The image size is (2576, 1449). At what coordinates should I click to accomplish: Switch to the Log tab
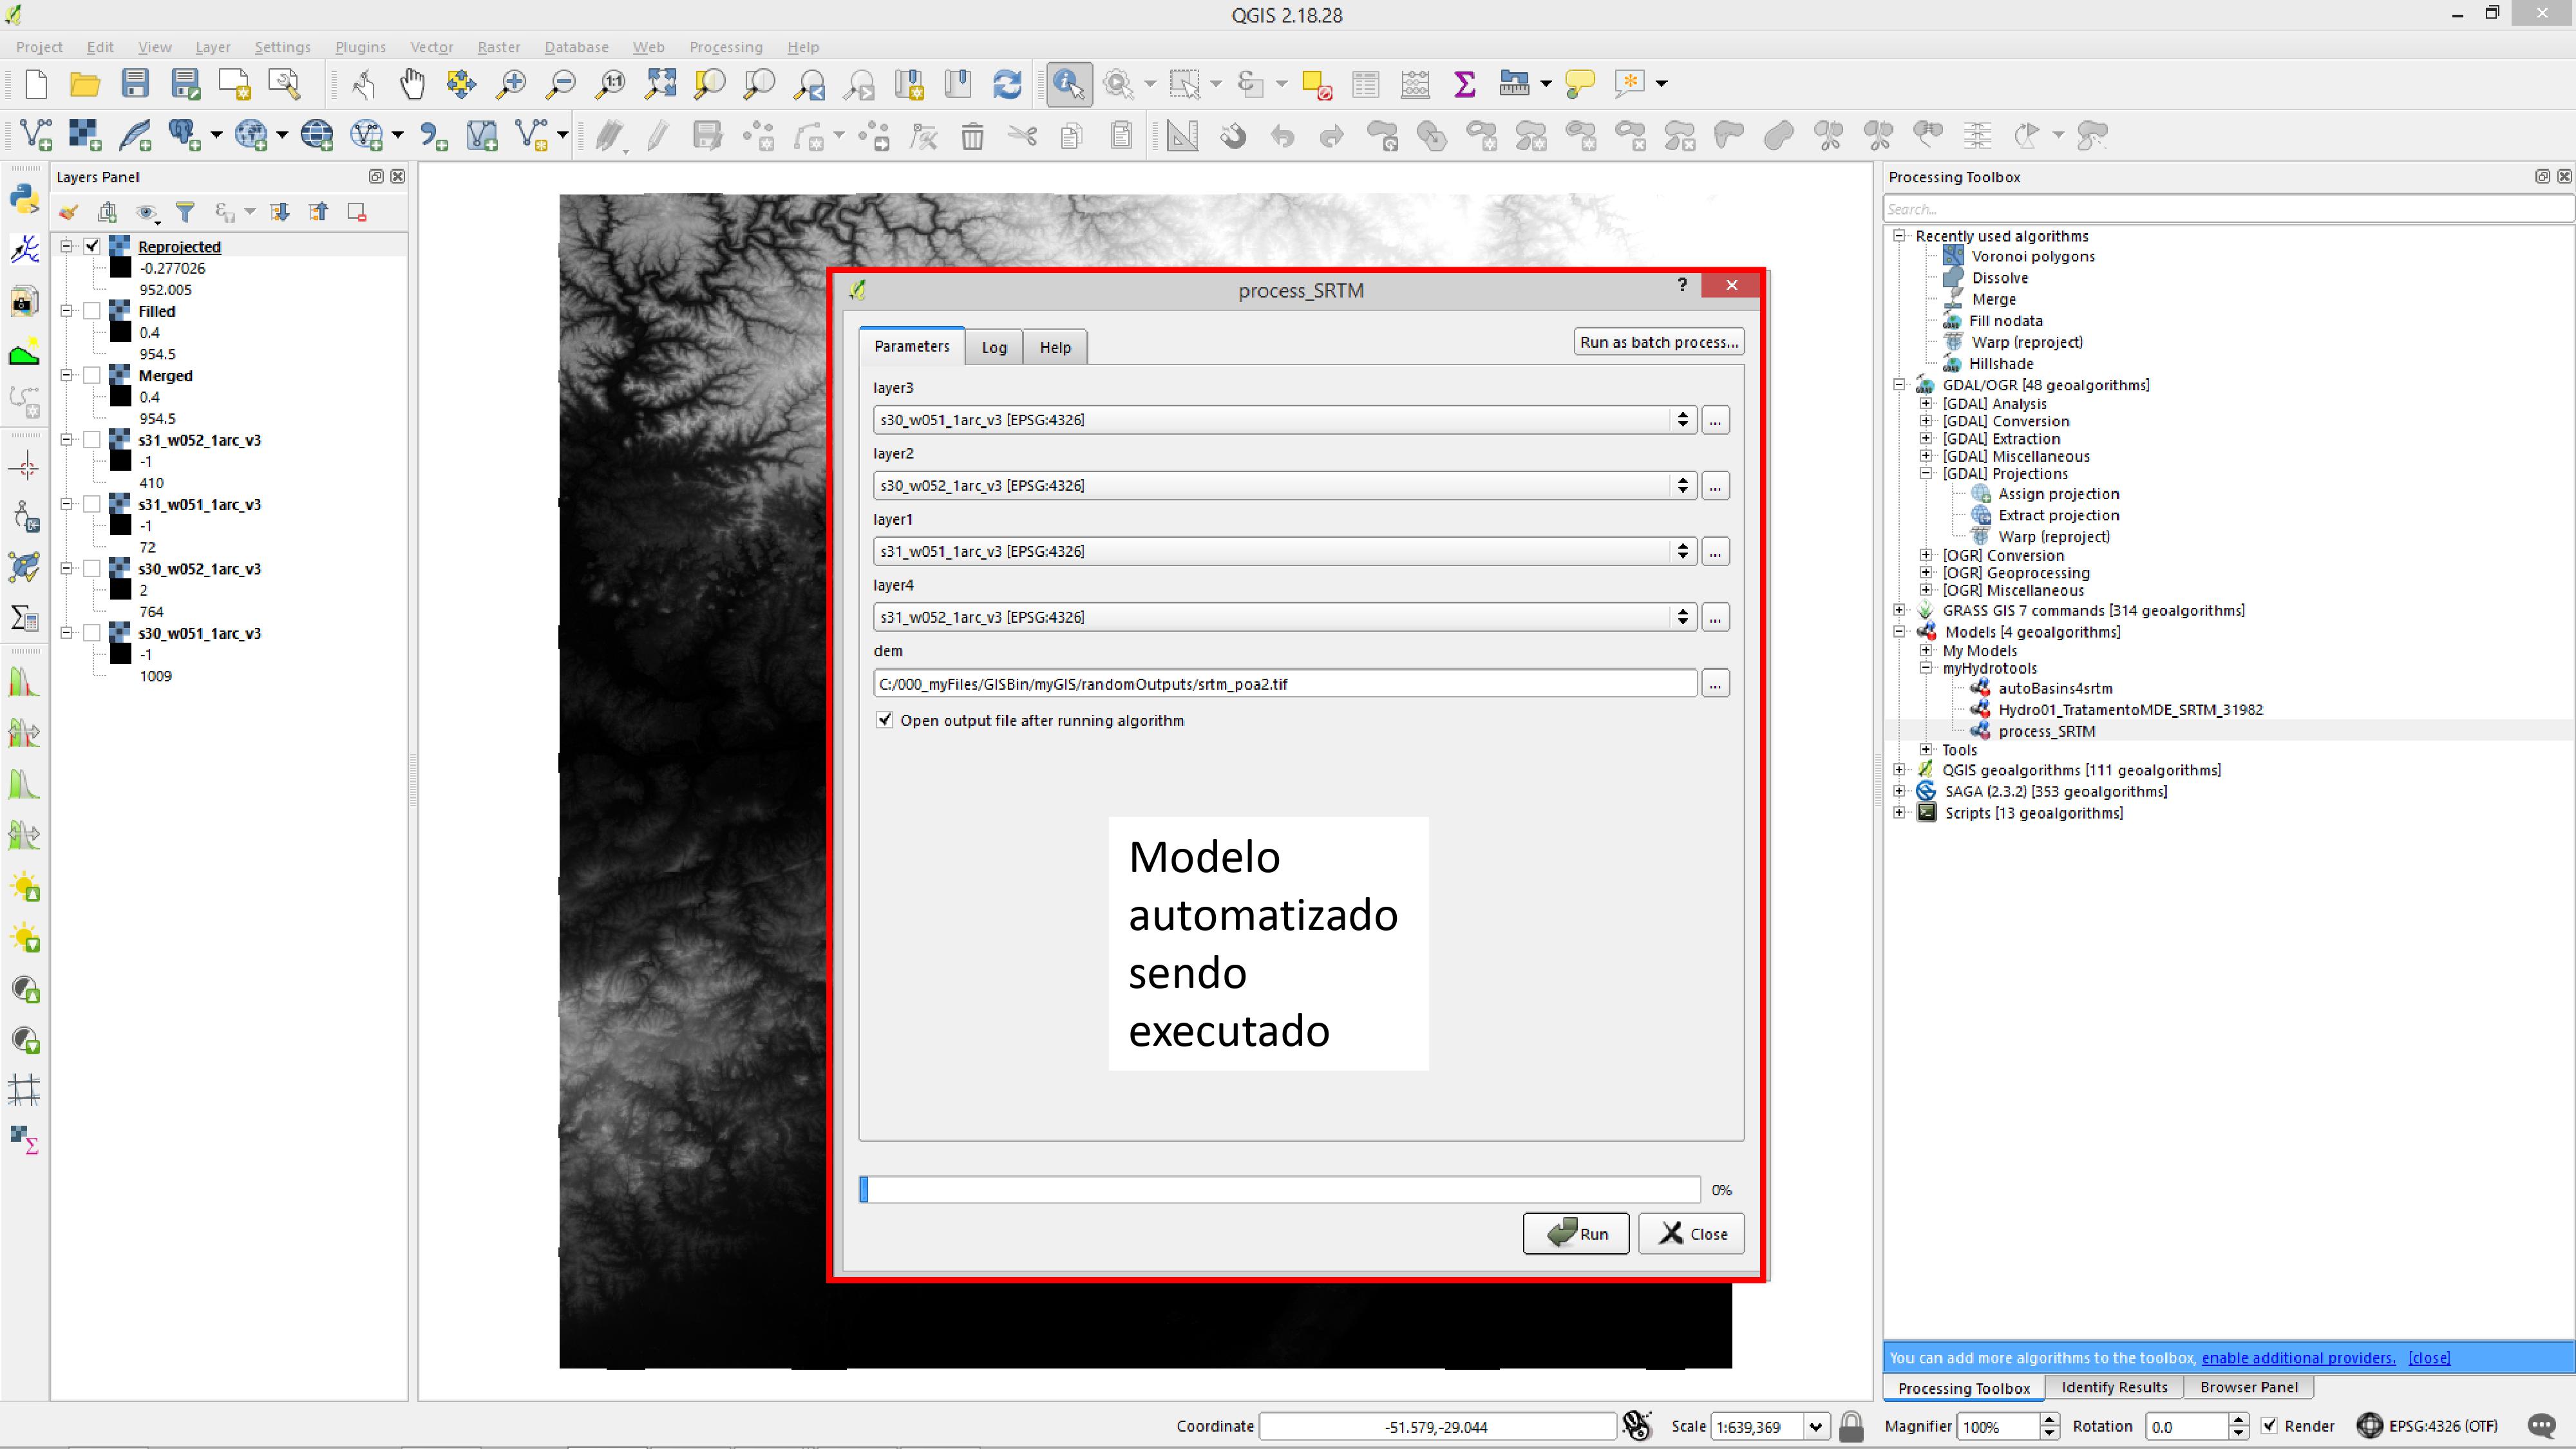993,347
